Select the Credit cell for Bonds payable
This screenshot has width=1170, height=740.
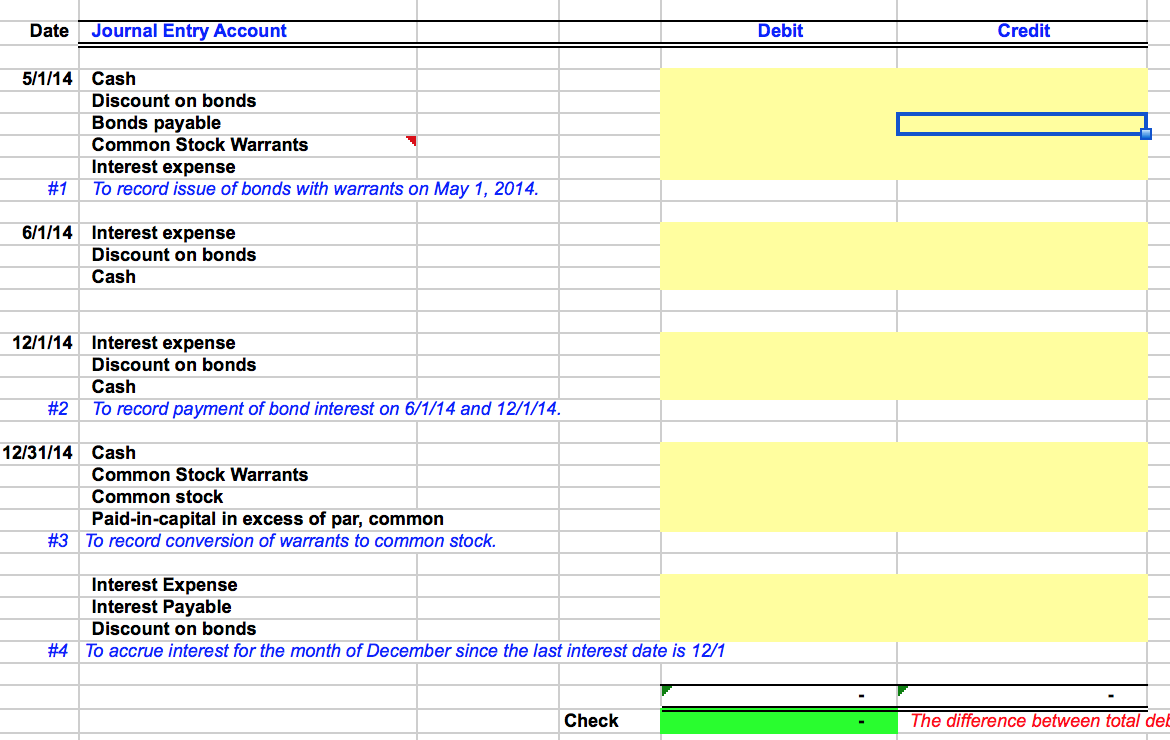[x=1022, y=124]
